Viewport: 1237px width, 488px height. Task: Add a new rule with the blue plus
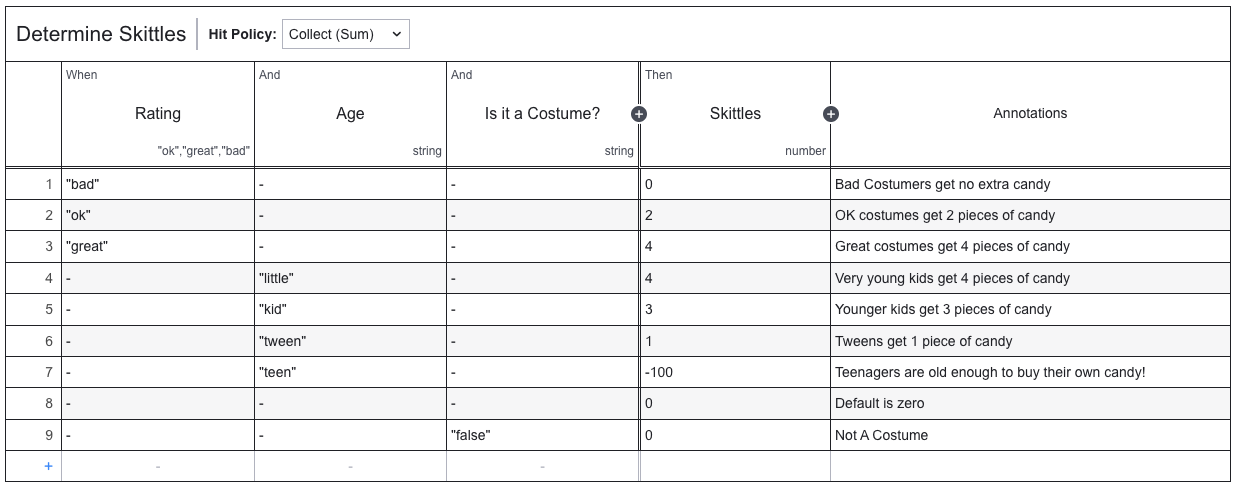tap(48, 466)
